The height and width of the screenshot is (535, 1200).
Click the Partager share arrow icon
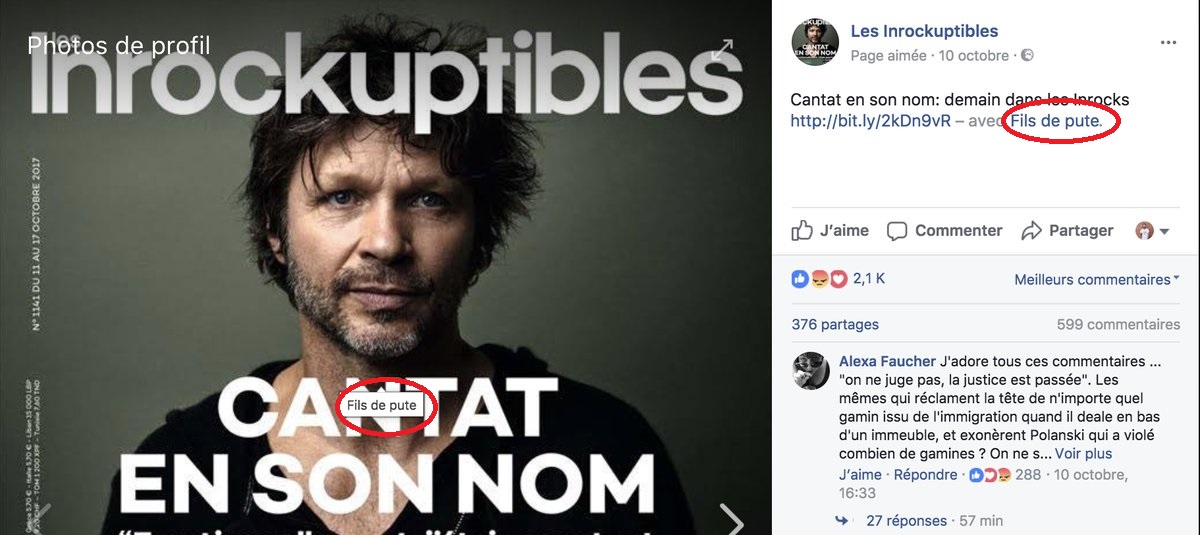point(1031,231)
